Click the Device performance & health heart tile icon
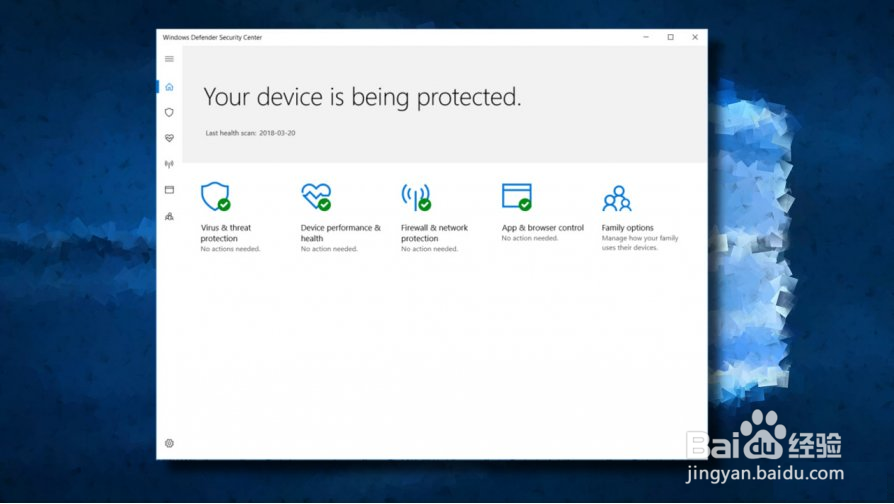Viewport: 894px width, 504px height. tap(316, 197)
